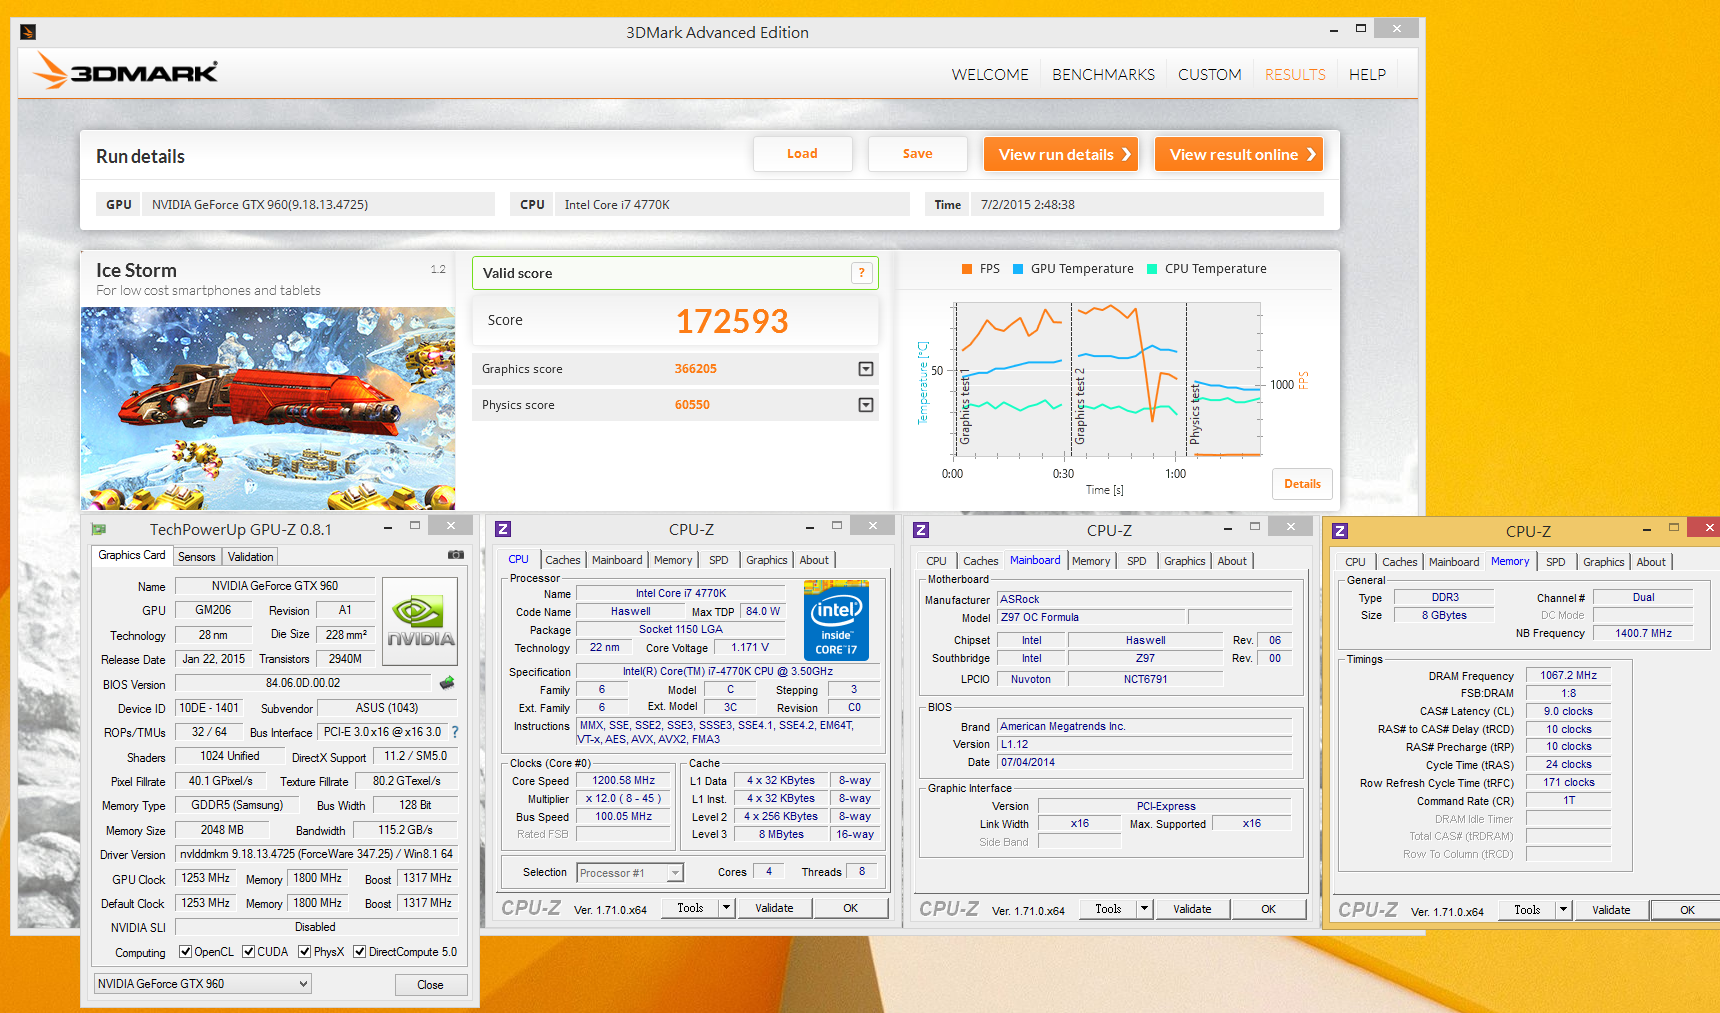
Task: Open the BENCHMARKS section
Action: 1103,74
